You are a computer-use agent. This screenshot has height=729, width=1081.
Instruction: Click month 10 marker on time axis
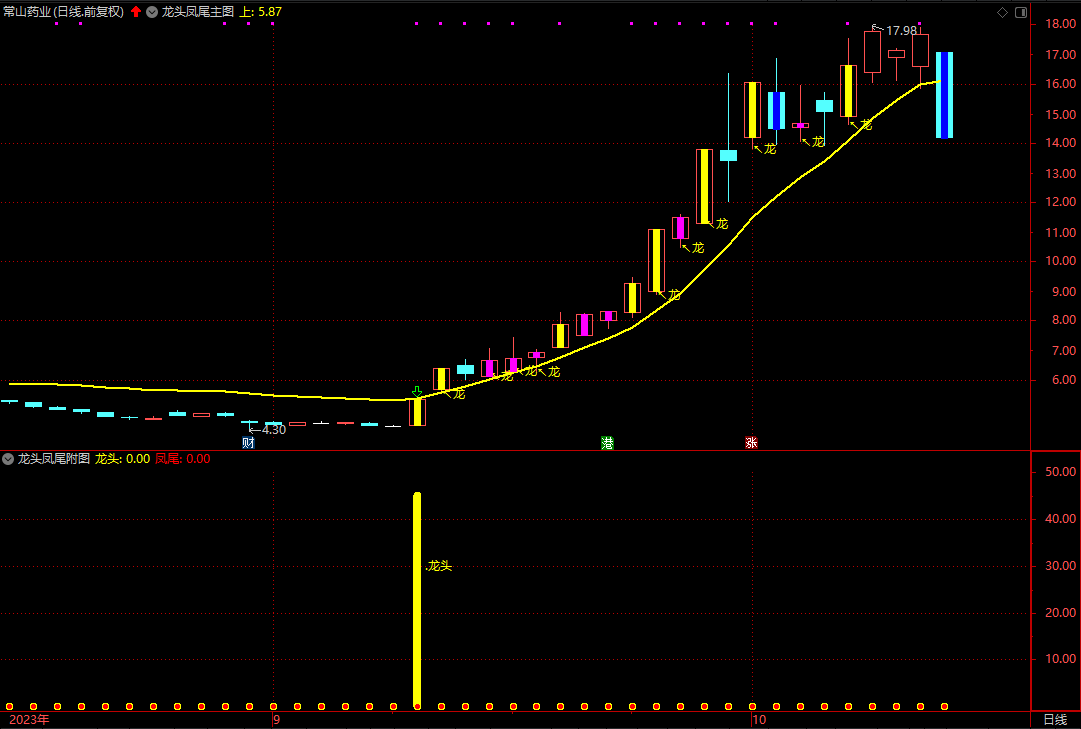click(759, 719)
